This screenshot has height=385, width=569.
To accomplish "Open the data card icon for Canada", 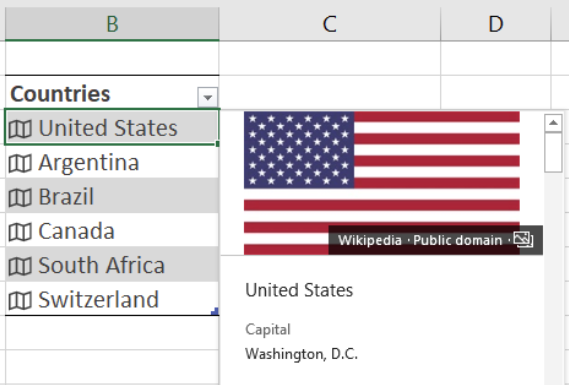I will click(20, 232).
